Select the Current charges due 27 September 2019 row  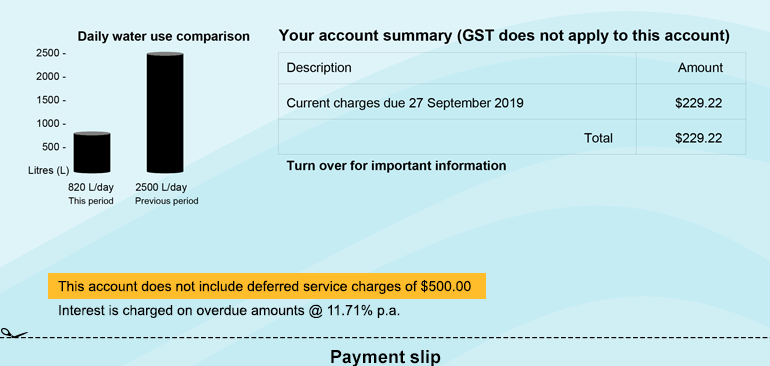point(512,102)
